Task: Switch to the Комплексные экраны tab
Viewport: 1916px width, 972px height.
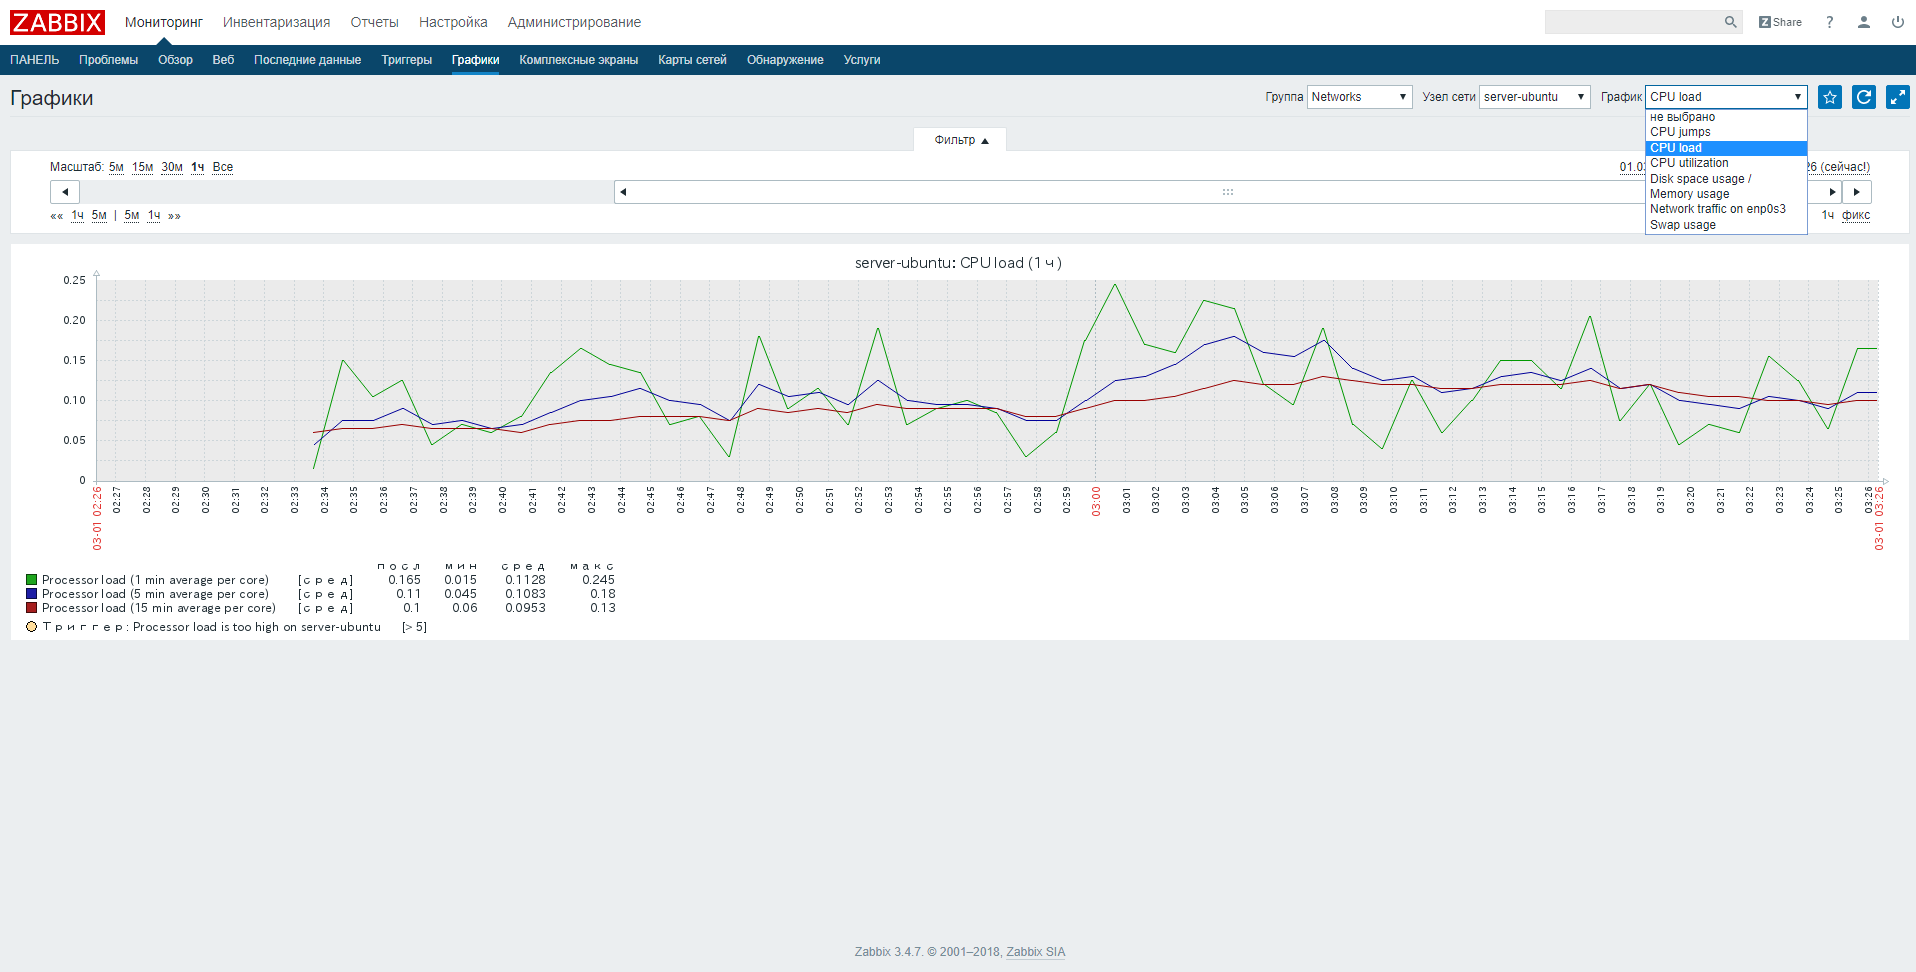Action: pyautogui.click(x=578, y=60)
